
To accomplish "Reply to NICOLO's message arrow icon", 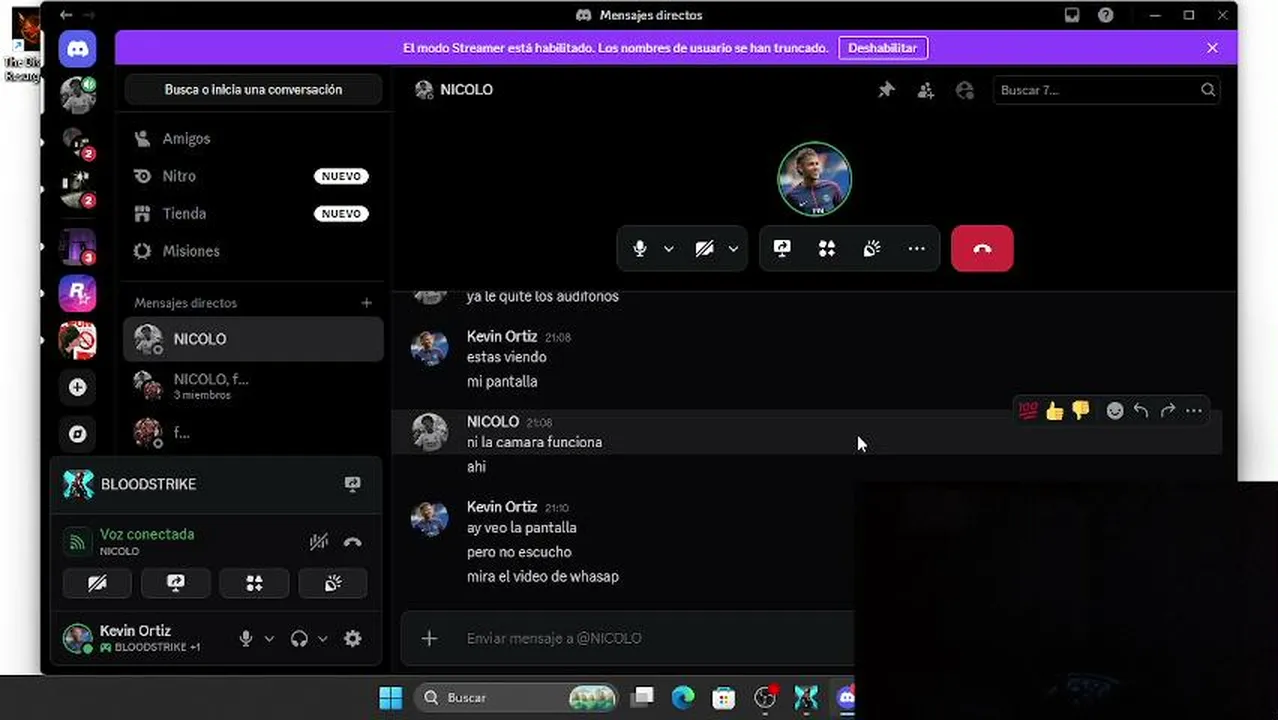I will 1141,410.
